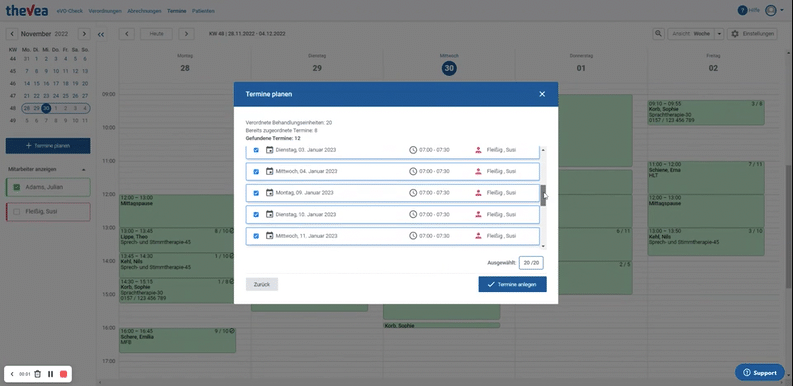Screen dimensions: 793x386
Task: Click clock icon in Dienstag, 10. Januar row
Action: (413, 215)
